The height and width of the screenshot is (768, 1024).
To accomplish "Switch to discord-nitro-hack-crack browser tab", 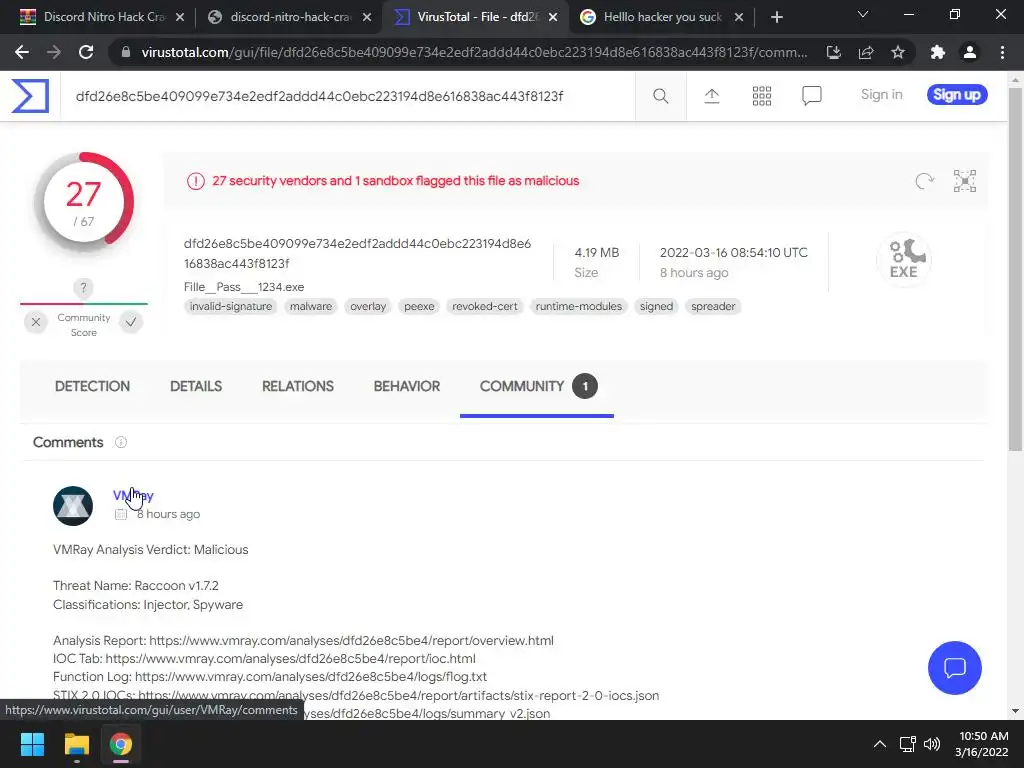I will point(290,17).
